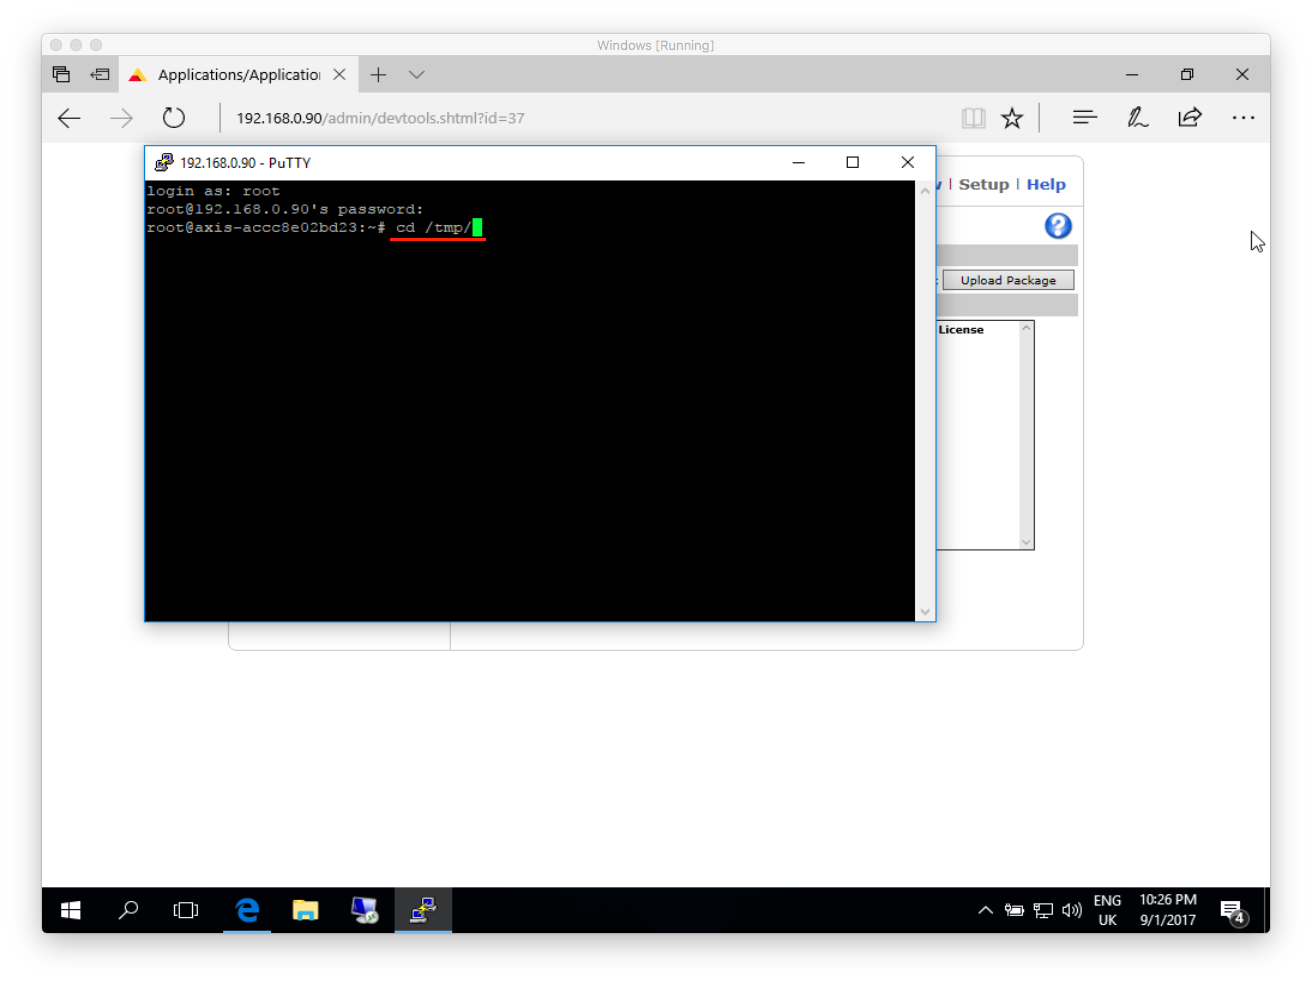Open a new Edge tab
The height and width of the screenshot is (983, 1312).
tap(378, 75)
